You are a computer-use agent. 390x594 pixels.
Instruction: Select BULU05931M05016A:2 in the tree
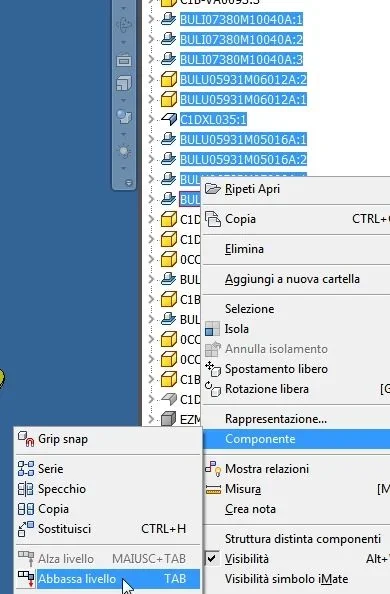[x=243, y=159]
